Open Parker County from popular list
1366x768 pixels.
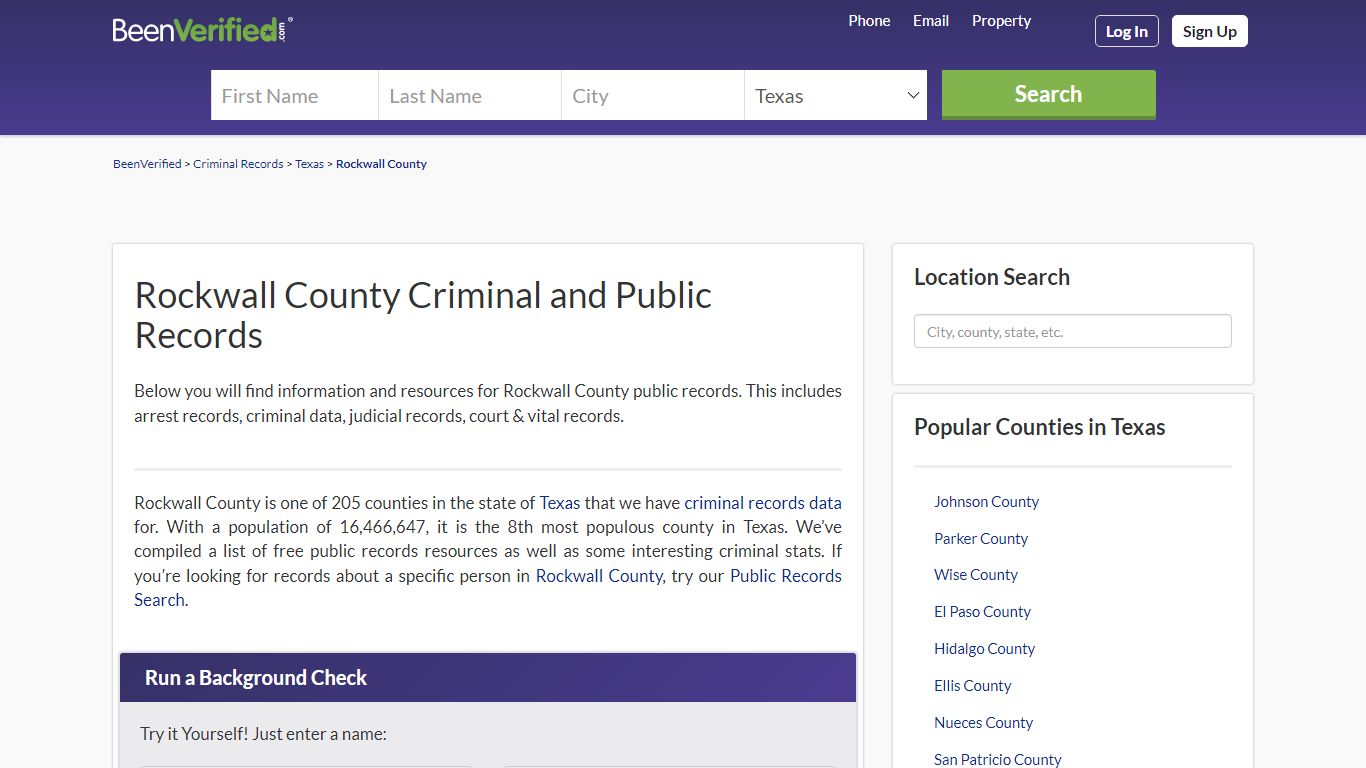(x=981, y=539)
